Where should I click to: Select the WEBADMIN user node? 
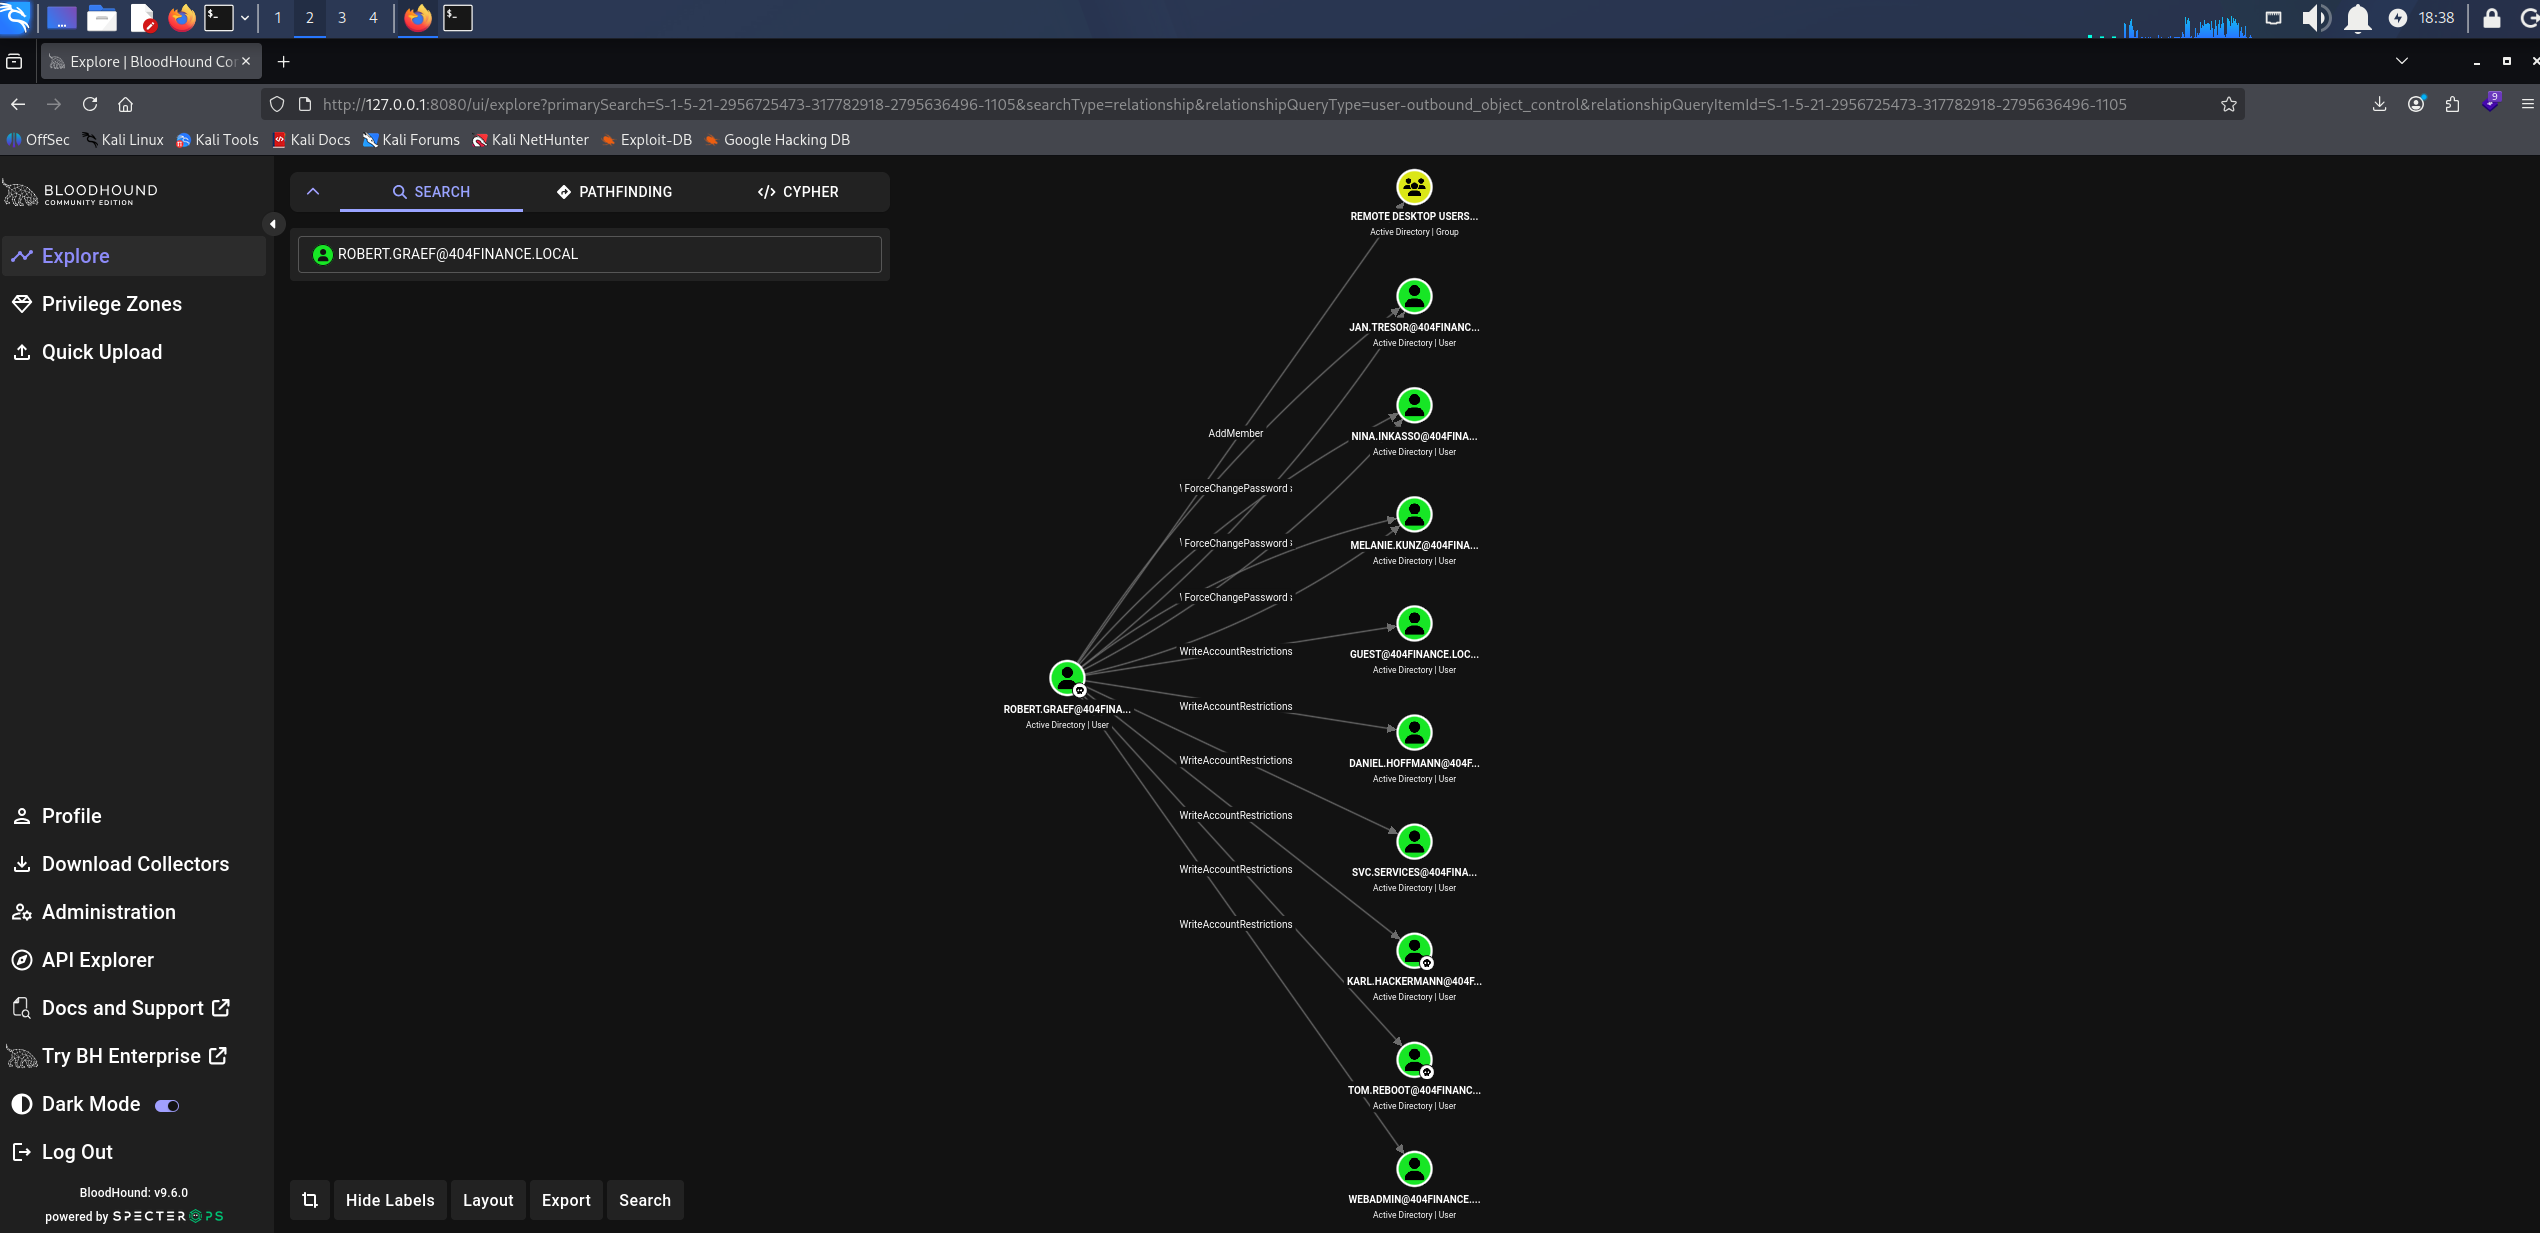coord(1414,1168)
